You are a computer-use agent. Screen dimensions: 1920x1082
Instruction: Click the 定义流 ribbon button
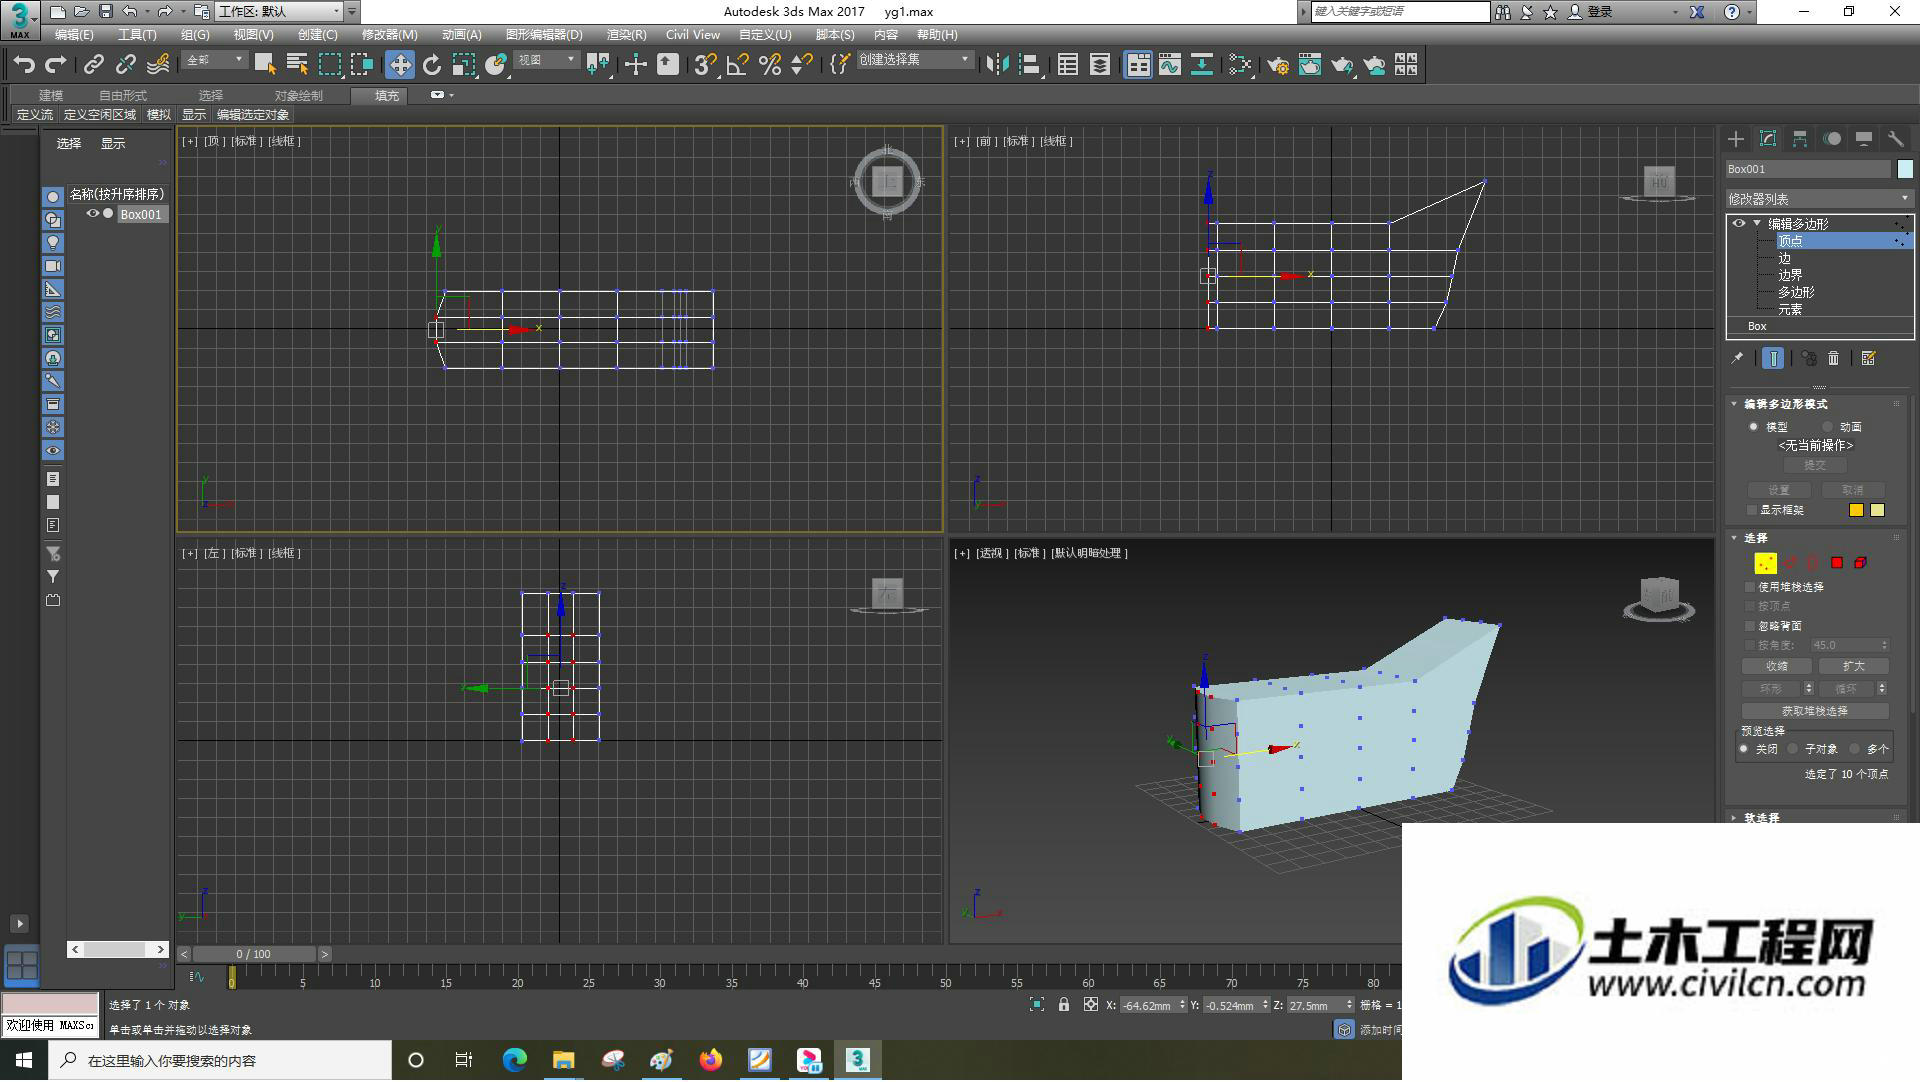[x=35, y=115]
